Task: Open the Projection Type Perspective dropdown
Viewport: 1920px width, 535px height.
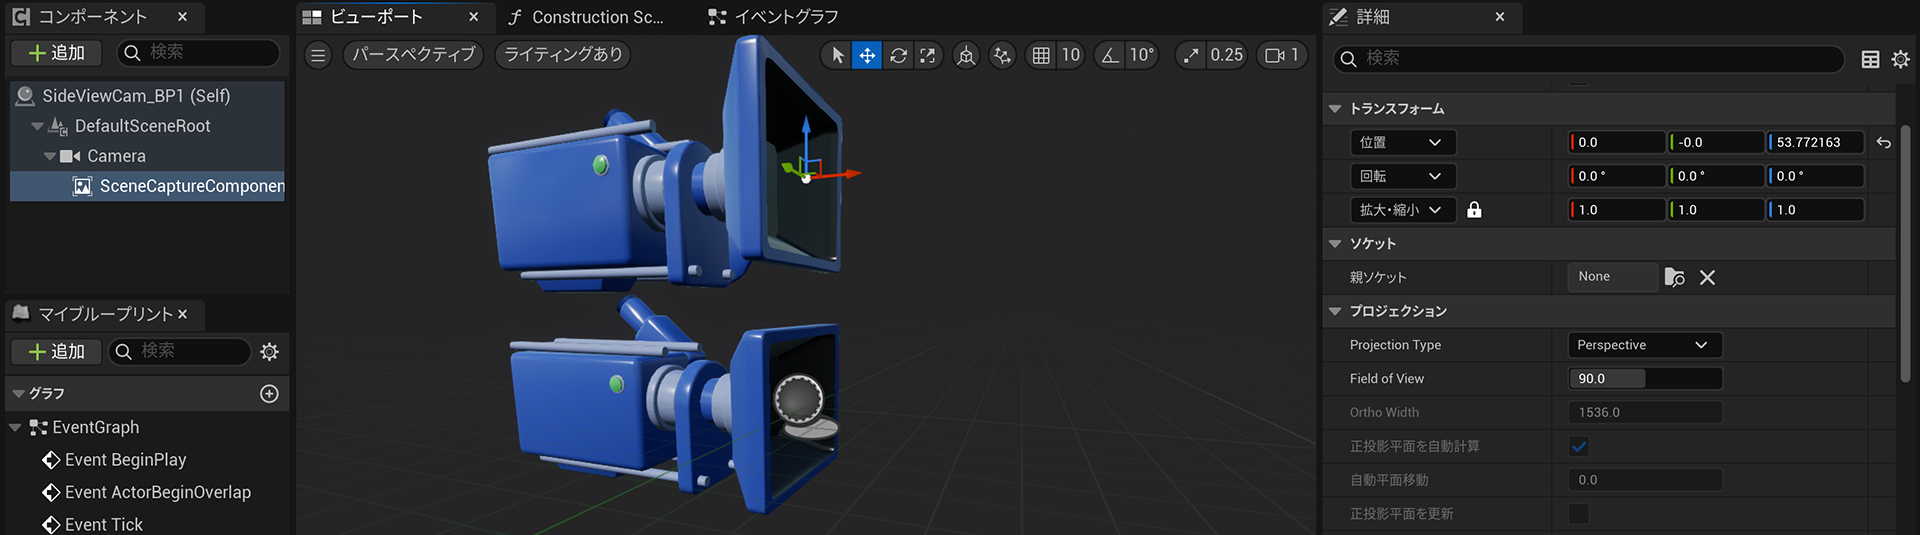Action: (1645, 345)
